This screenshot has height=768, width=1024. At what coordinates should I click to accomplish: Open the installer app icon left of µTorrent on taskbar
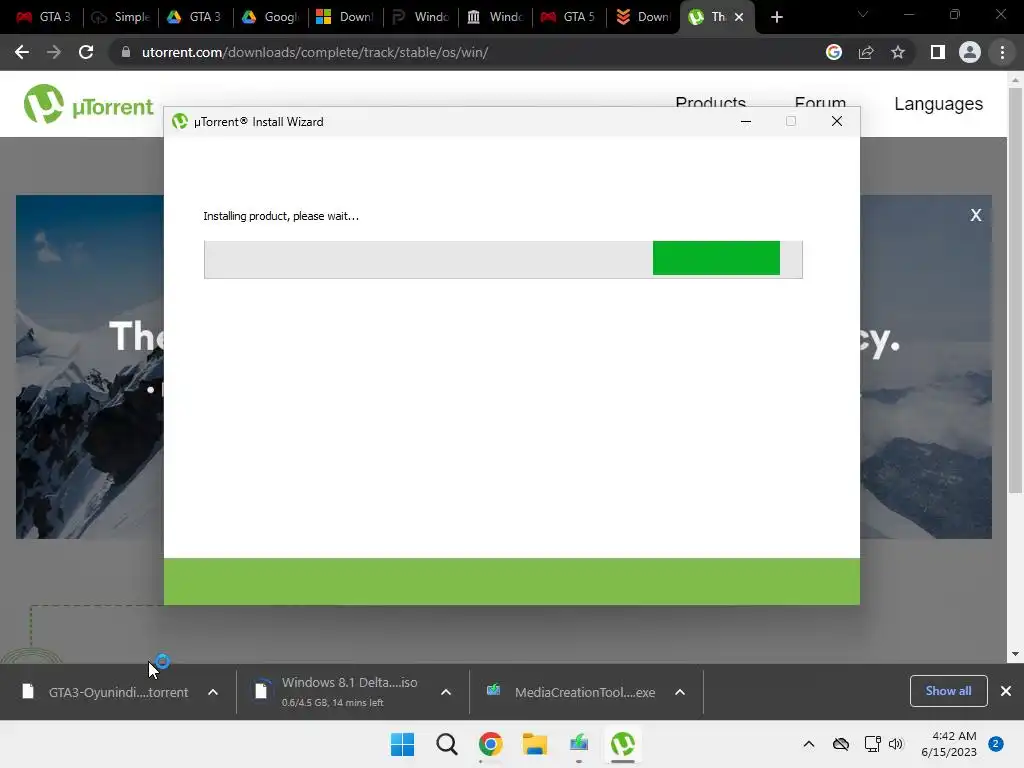click(x=579, y=744)
